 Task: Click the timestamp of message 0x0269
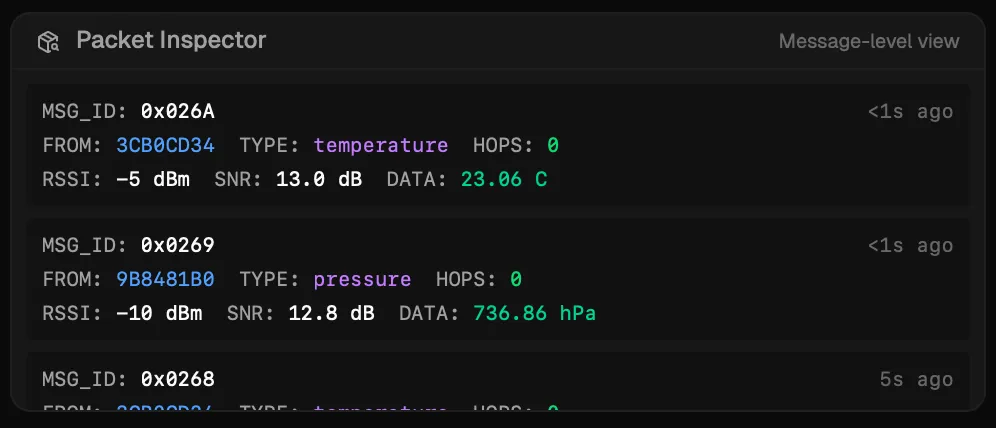910,246
